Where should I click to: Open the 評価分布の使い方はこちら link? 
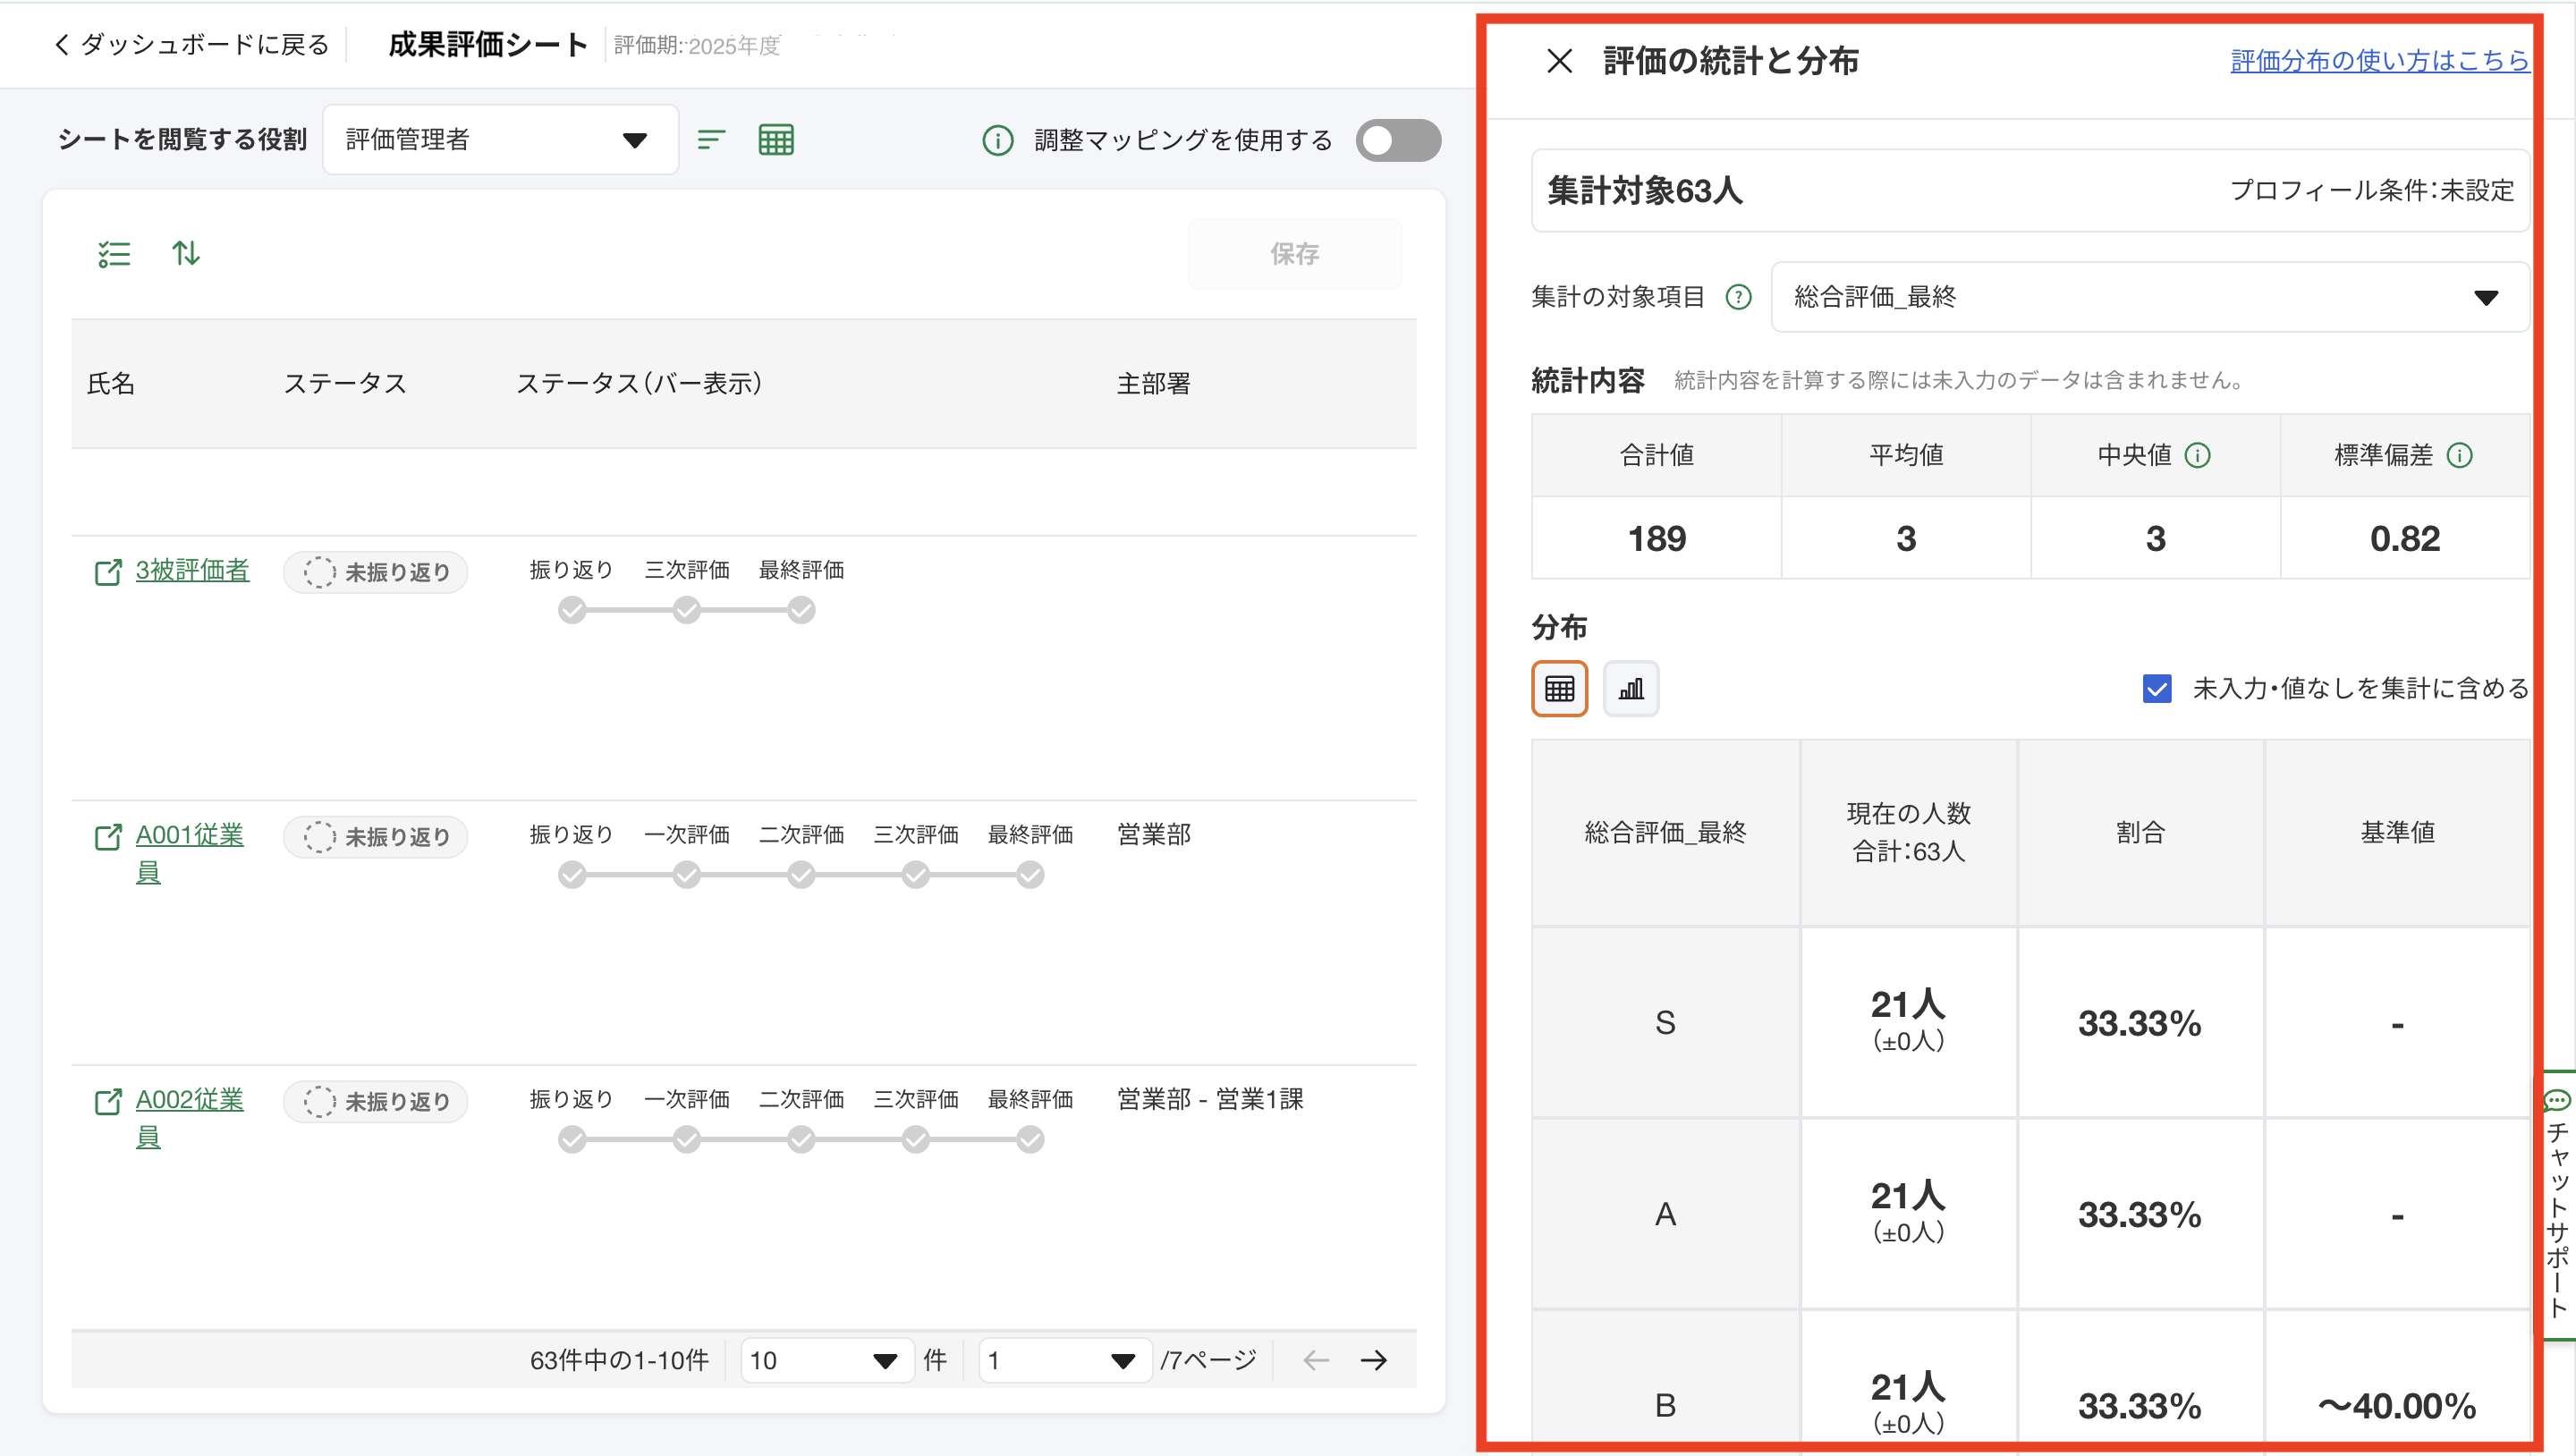pyautogui.click(x=2379, y=61)
